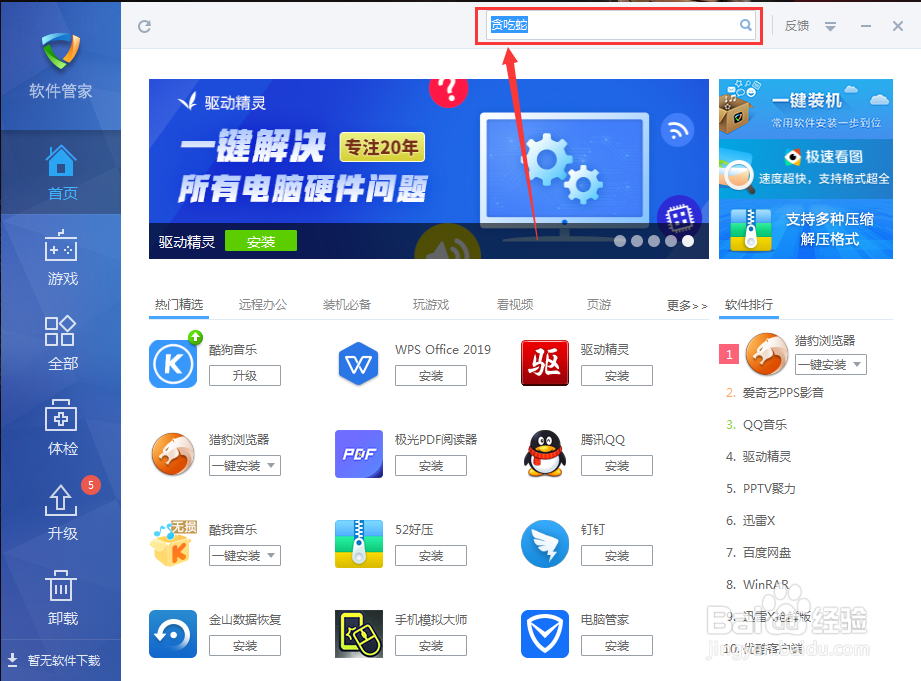Install 金山数据恢复
The image size is (921, 681).
[x=245, y=645]
